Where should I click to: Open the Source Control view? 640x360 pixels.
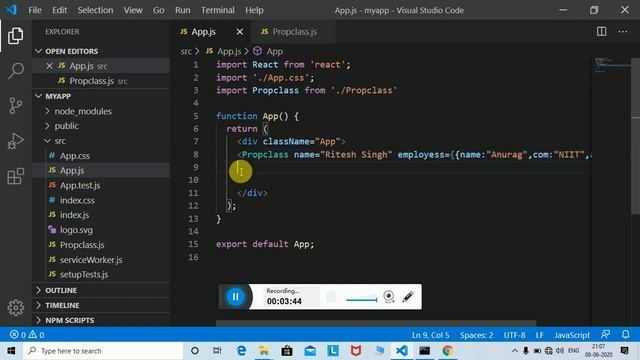[16, 105]
